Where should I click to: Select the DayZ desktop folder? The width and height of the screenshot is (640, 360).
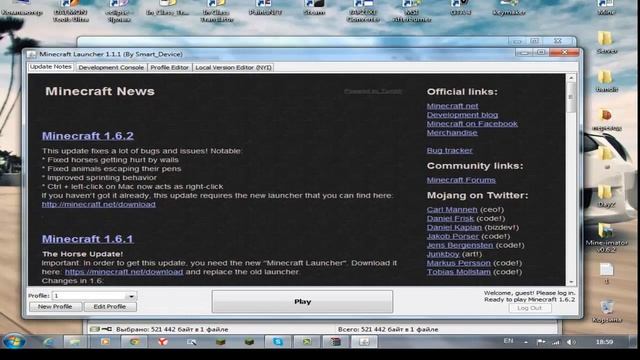(x=606, y=196)
